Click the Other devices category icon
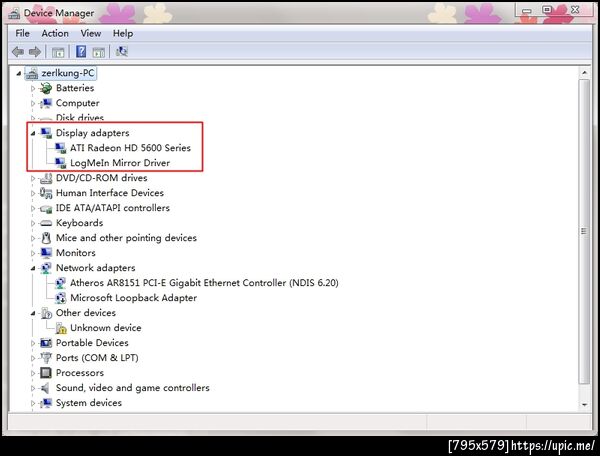Image resolution: width=600 pixels, height=456 pixels. pyautogui.click(x=46, y=313)
